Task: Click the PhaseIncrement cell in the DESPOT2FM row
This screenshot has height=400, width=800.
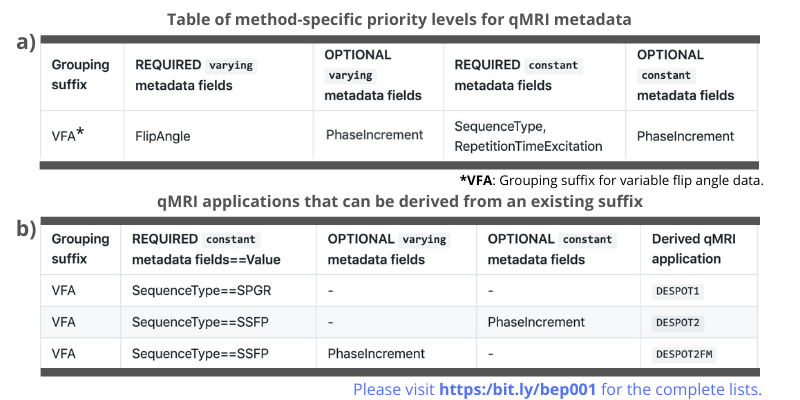Action: tap(376, 354)
